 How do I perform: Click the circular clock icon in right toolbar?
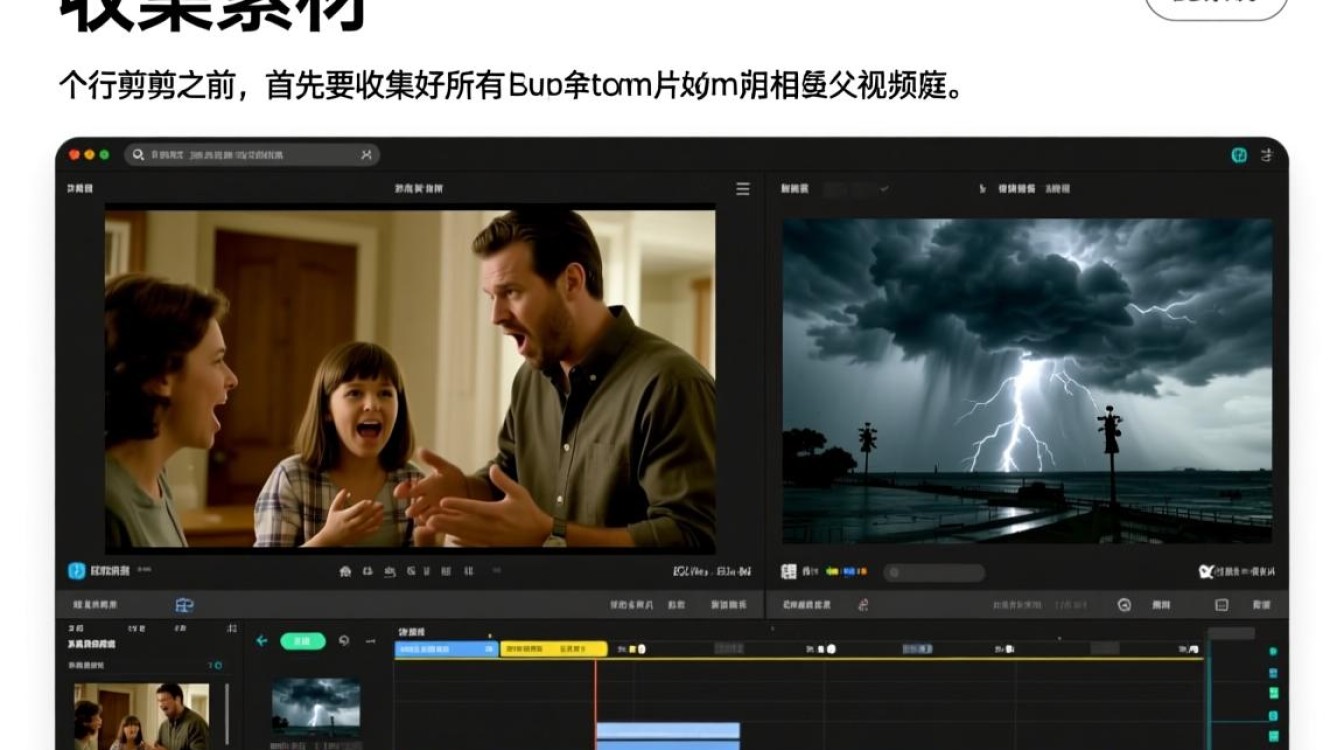coord(1124,605)
